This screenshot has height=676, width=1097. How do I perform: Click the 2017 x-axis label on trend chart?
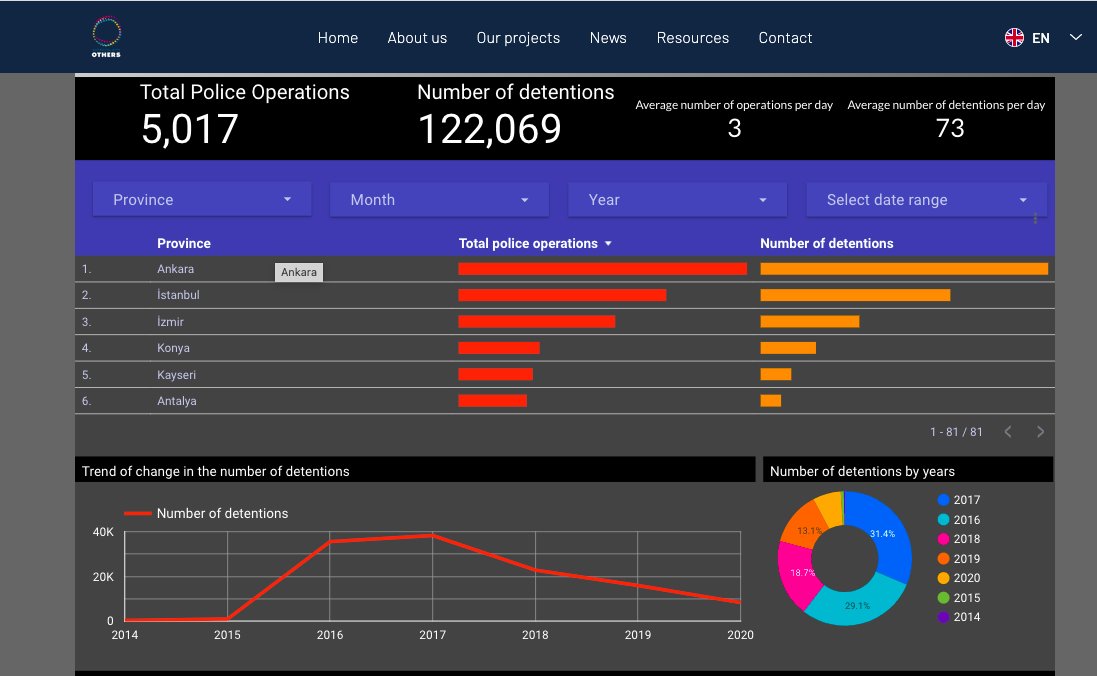432,635
